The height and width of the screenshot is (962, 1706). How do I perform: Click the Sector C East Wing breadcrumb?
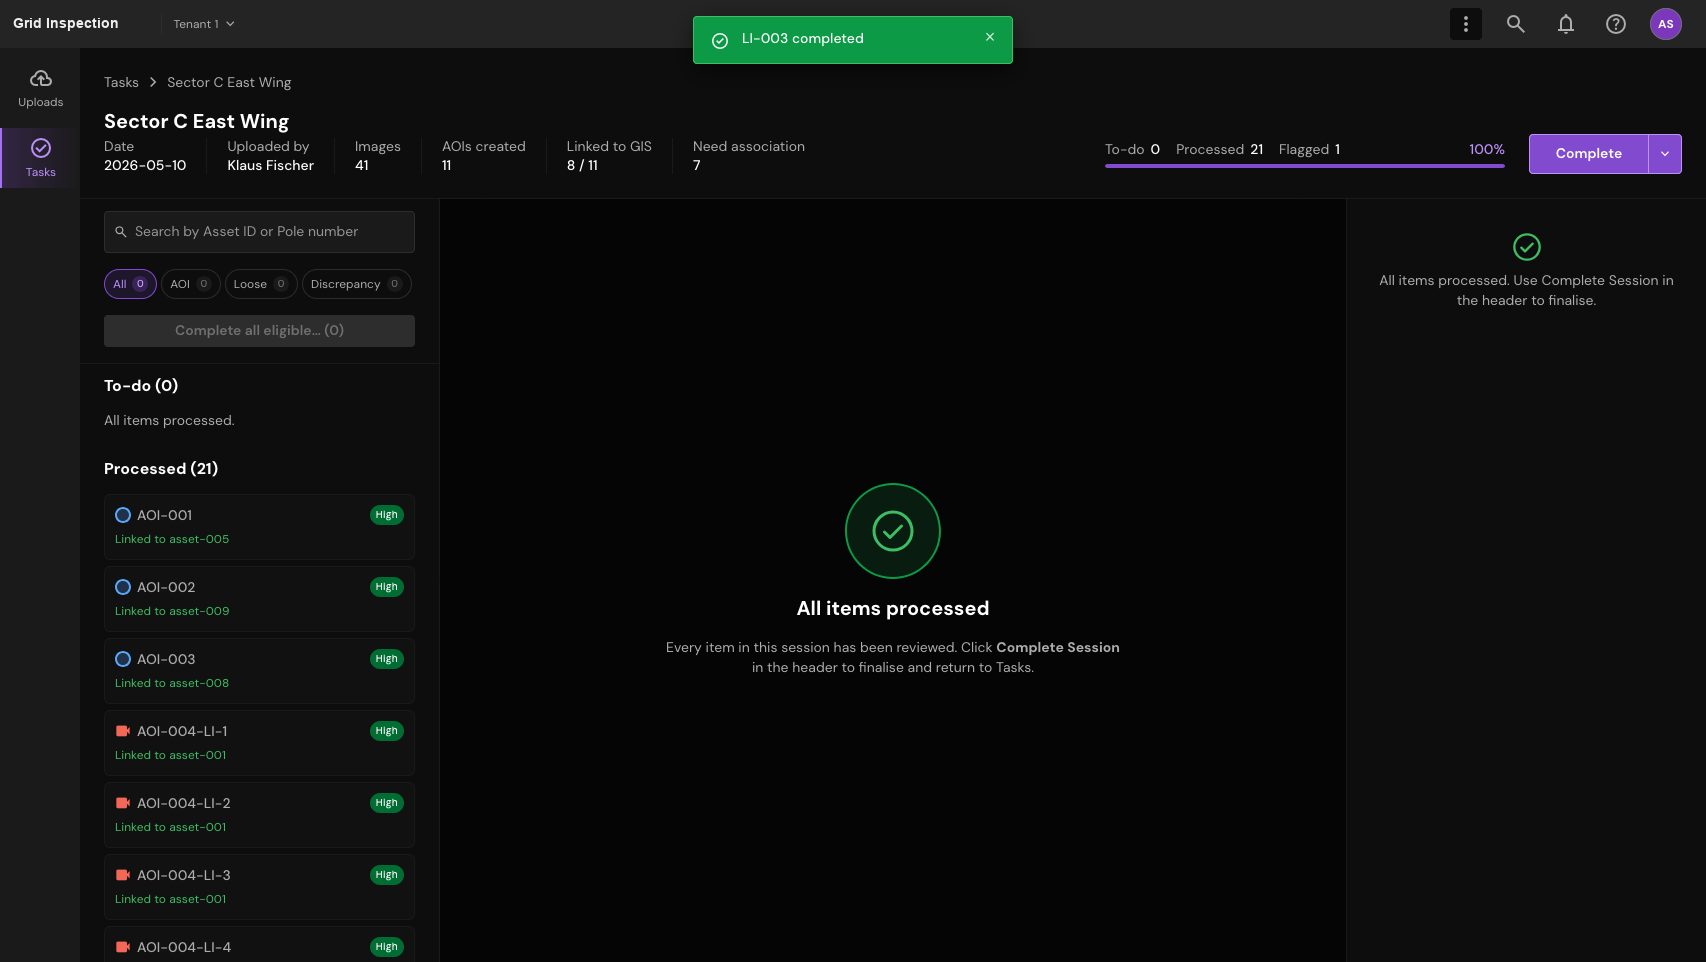tap(229, 82)
